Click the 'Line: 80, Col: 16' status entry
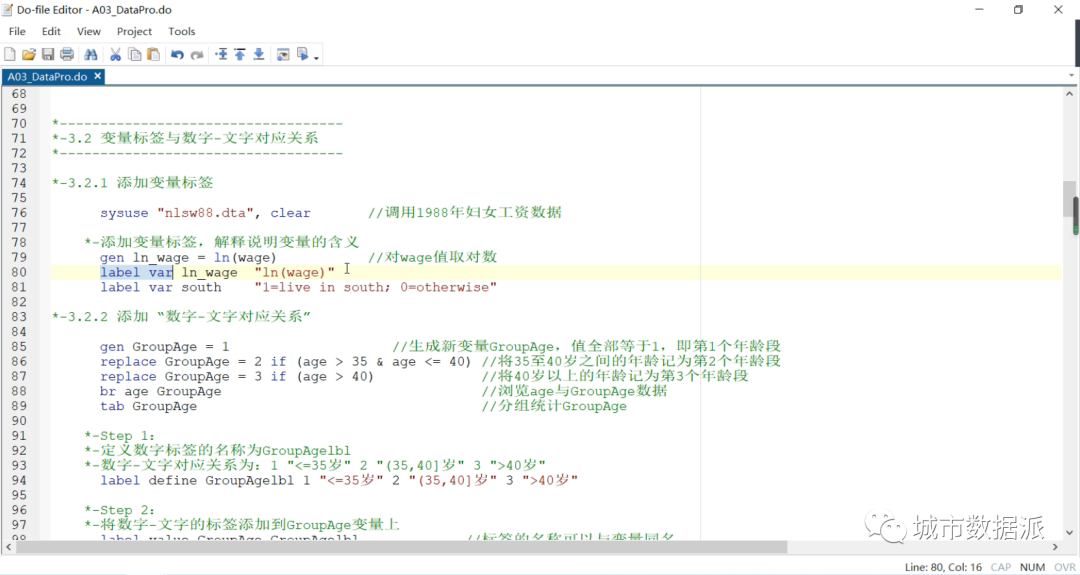The image size is (1080, 575). point(943,567)
